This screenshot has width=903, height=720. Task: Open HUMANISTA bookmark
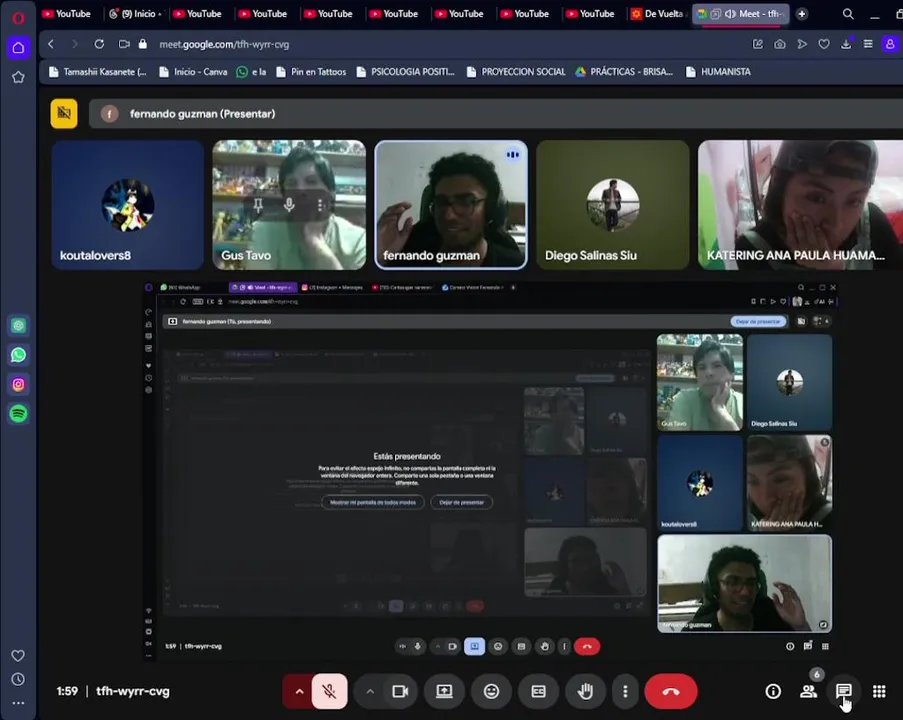point(718,72)
